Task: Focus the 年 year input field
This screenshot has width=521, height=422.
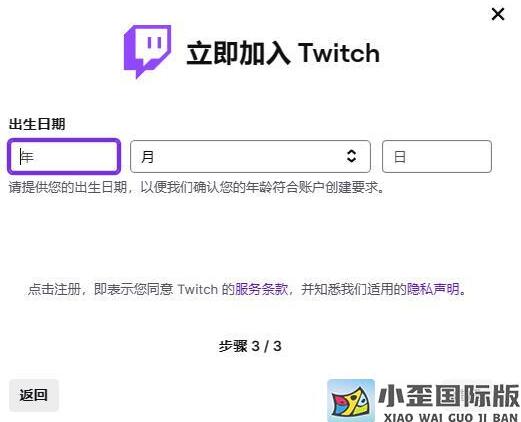Action: pyautogui.click(x=64, y=157)
